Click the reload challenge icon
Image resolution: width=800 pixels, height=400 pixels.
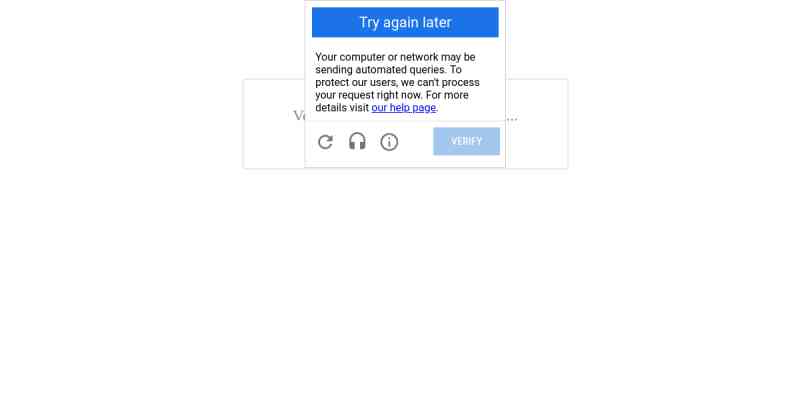325,142
